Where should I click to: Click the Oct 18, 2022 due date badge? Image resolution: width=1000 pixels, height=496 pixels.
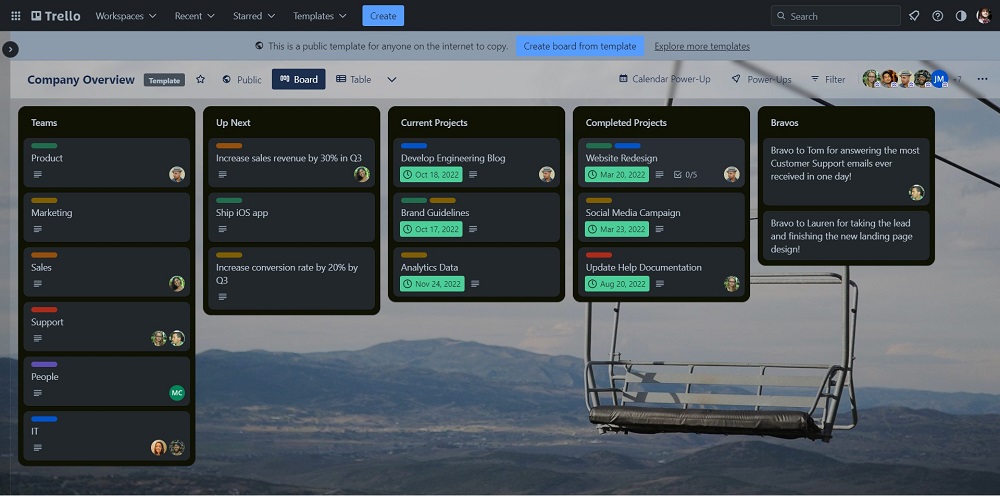(431, 175)
